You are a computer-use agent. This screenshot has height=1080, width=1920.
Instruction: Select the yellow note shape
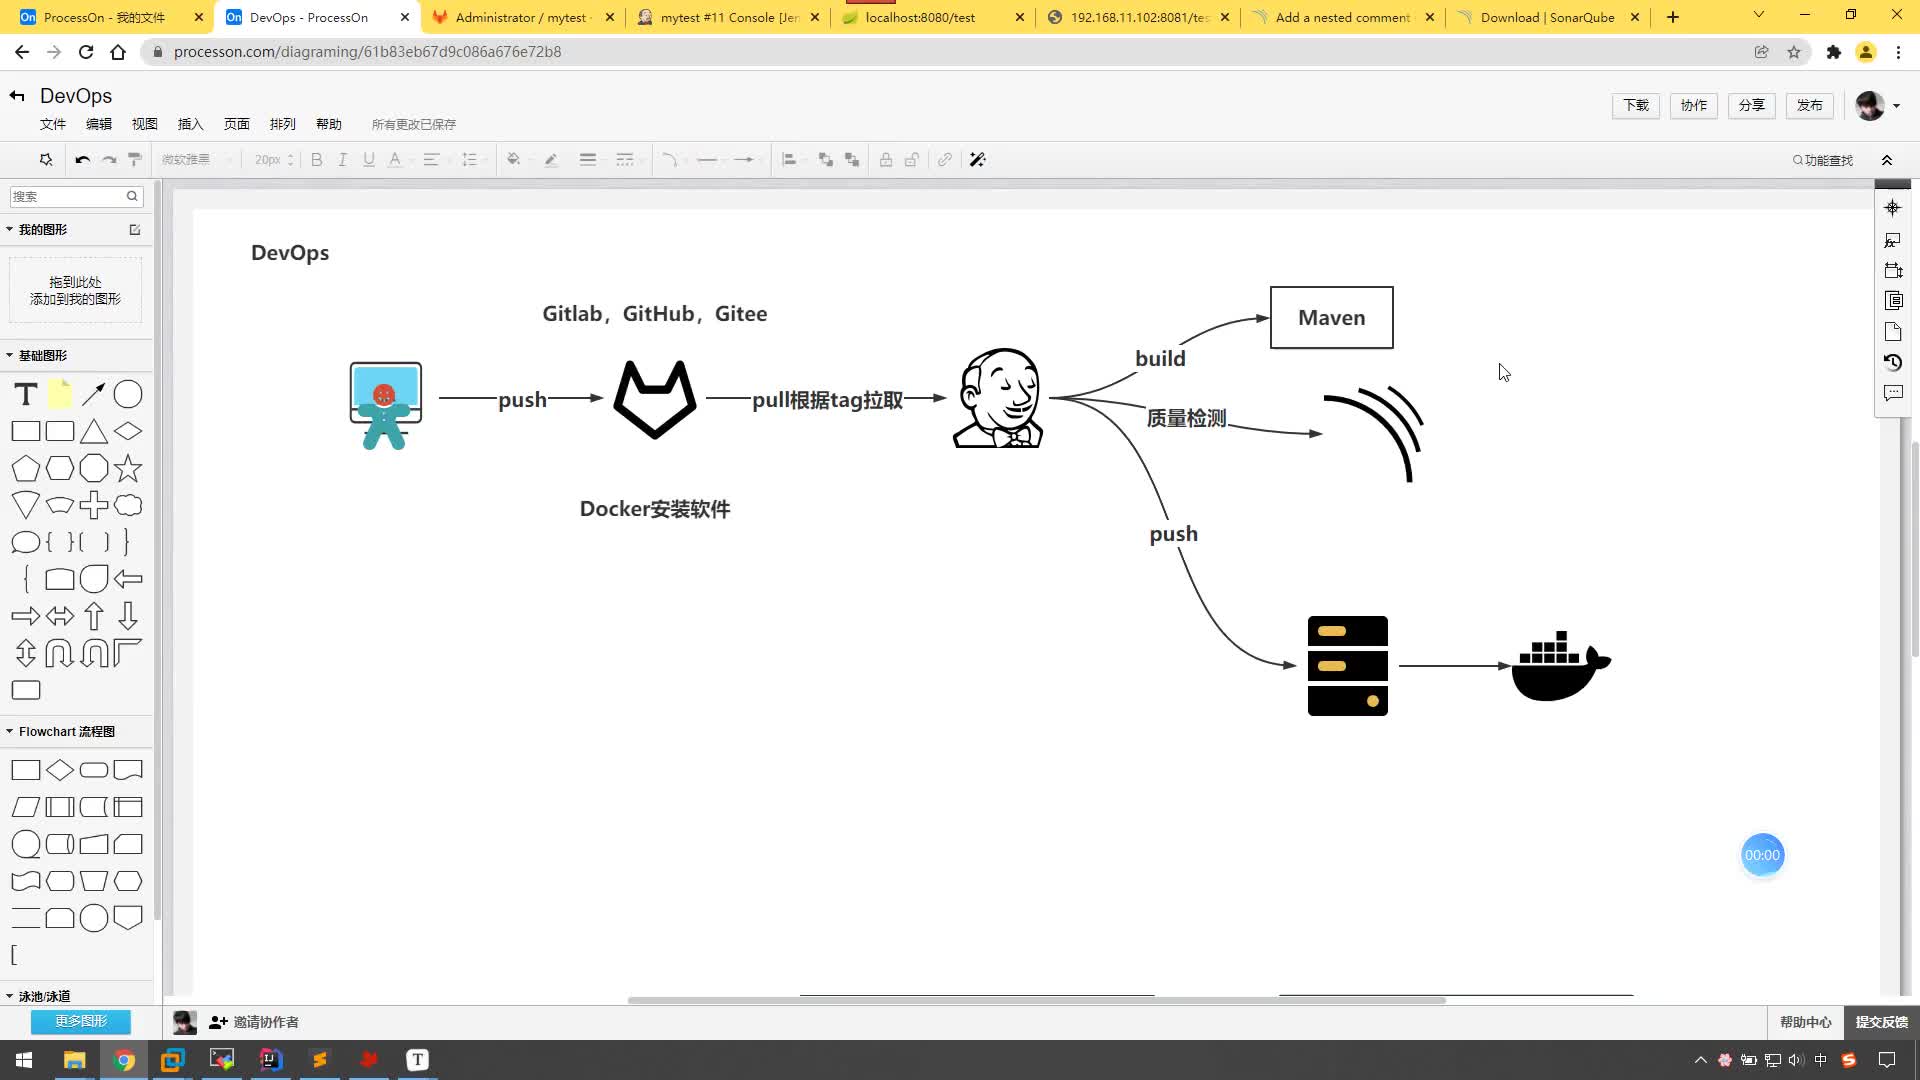pyautogui.click(x=60, y=395)
